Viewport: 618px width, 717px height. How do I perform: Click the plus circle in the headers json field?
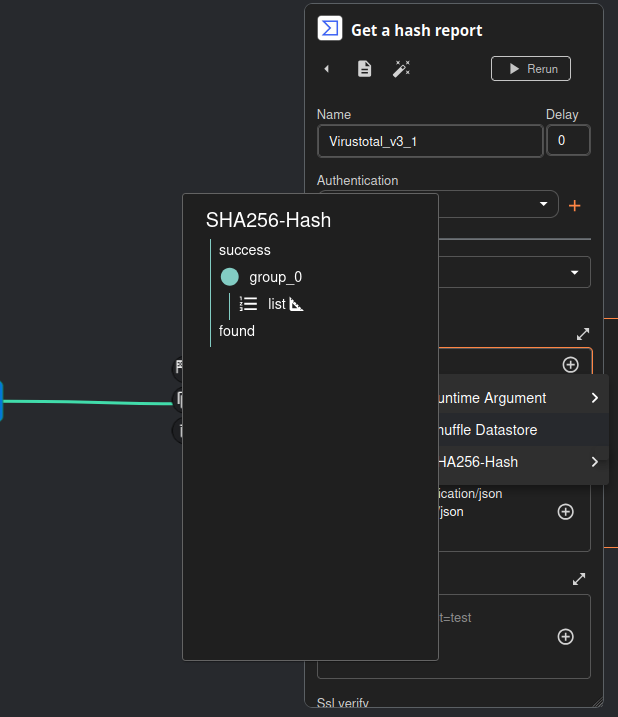(x=565, y=512)
